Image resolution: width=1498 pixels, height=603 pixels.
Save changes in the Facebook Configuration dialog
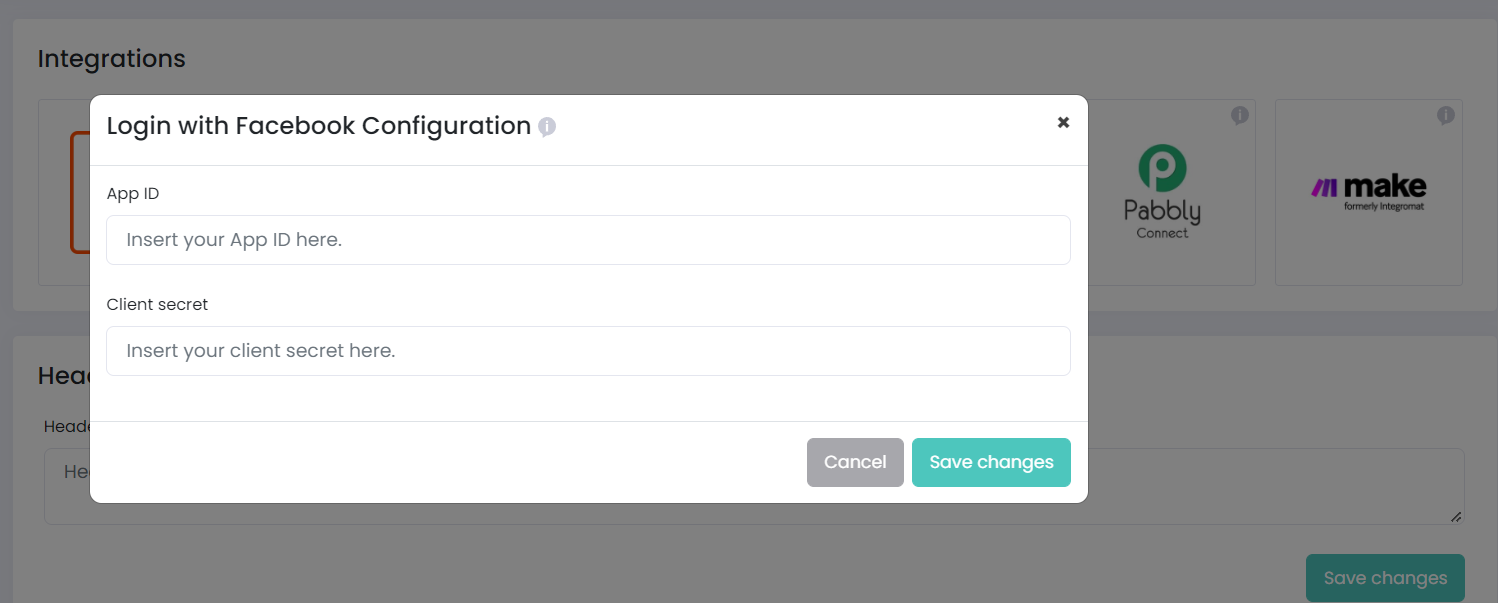click(x=991, y=462)
